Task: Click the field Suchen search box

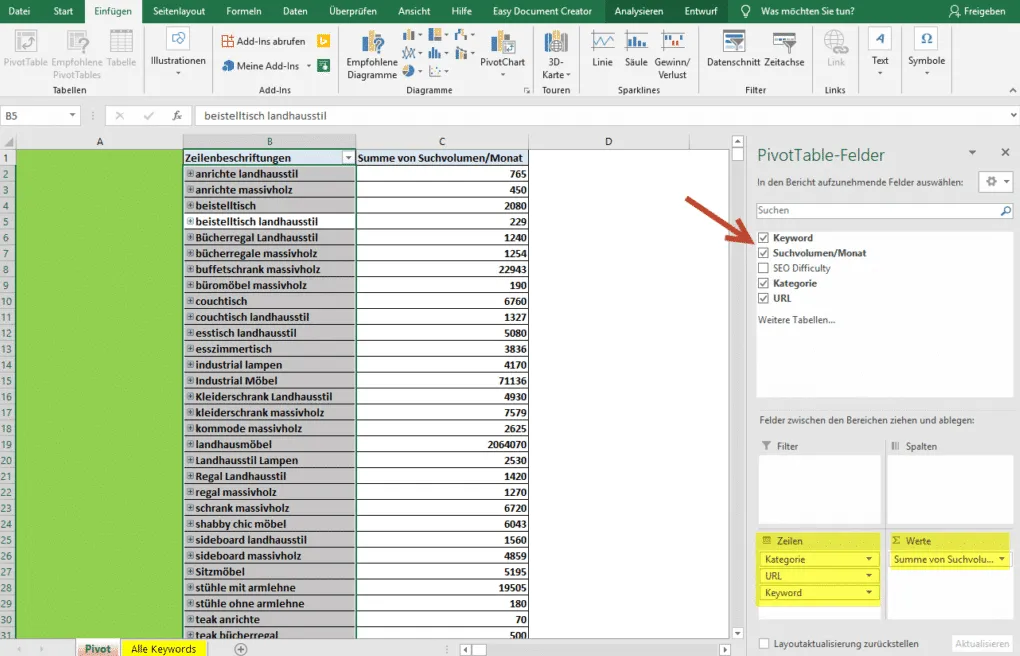Action: pos(877,210)
